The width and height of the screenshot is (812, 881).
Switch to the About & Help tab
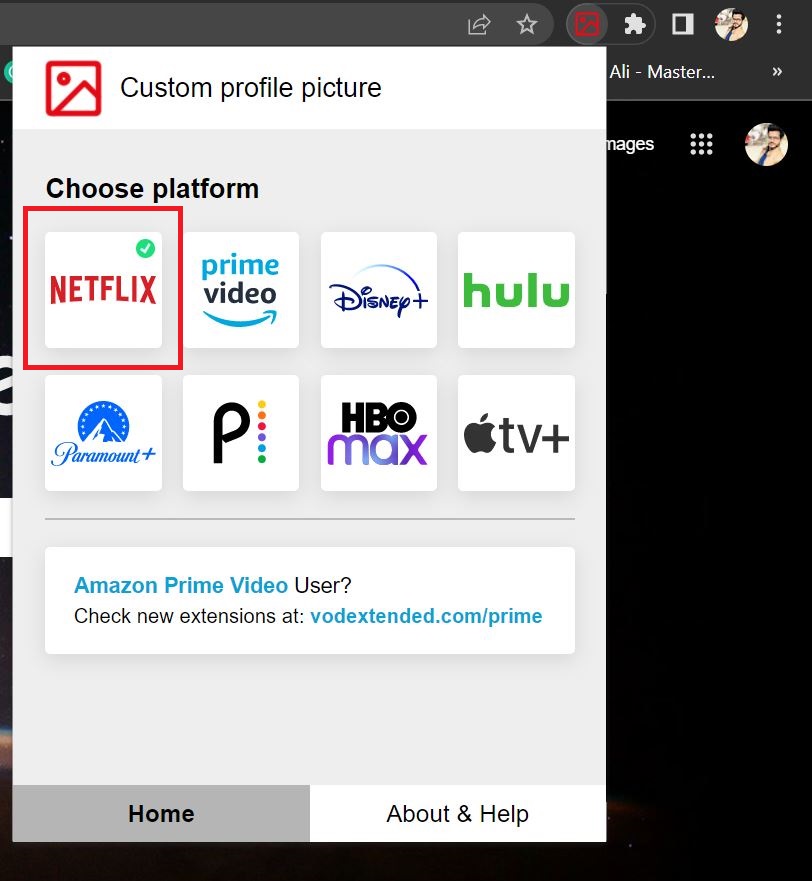[x=458, y=813]
